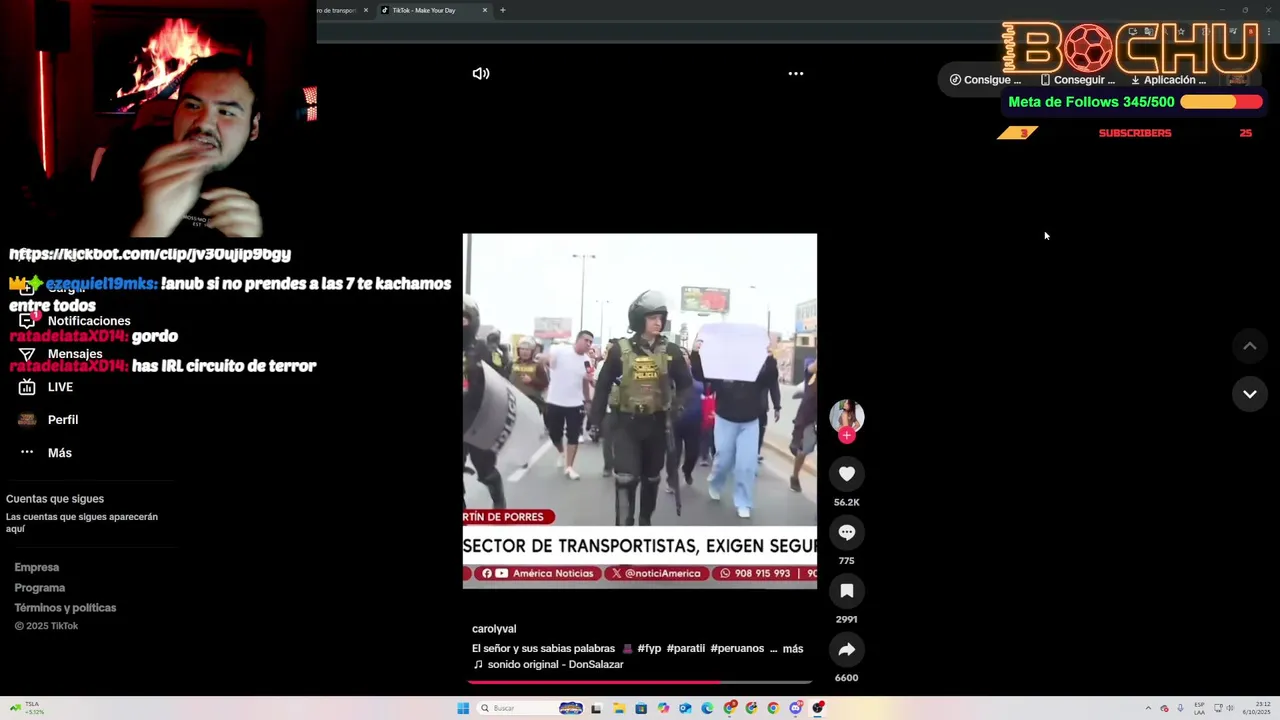The width and height of the screenshot is (1280, 720).
Task: Bookmark this page with the star icon
Action: (1181, 32)
